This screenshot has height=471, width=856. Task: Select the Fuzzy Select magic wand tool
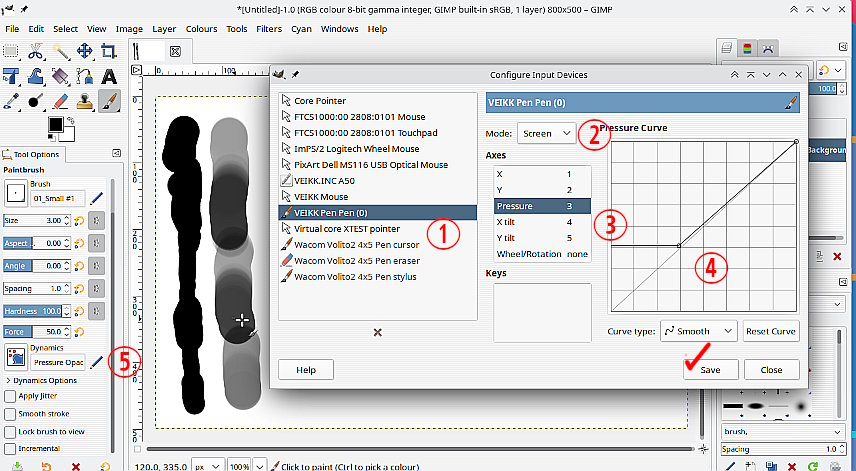[x=60, y=52]
